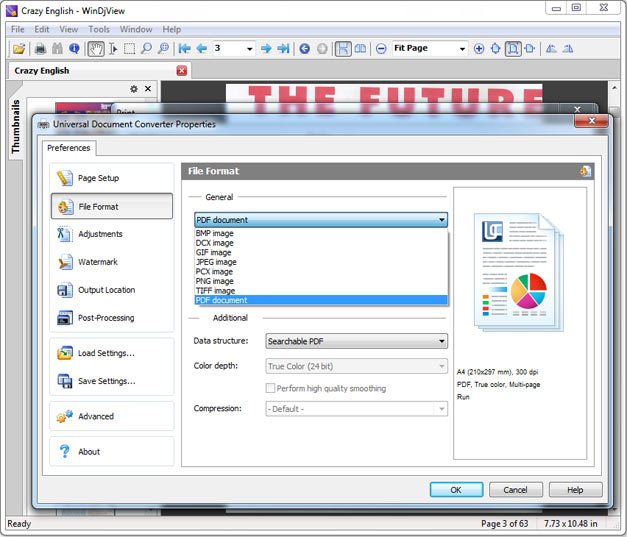627x537 pixels.
Task: Open the page number dropdown
Action: pos(250,49)
